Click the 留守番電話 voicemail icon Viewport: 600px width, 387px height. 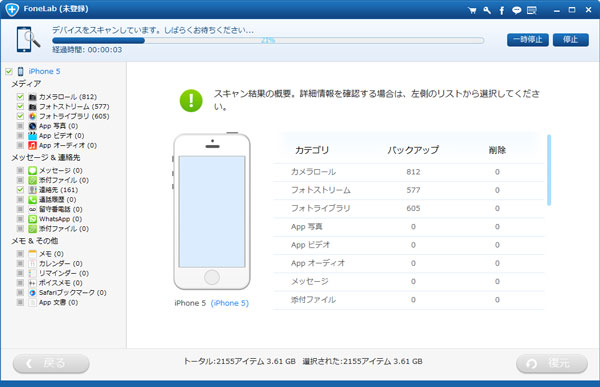pos(33,209)
